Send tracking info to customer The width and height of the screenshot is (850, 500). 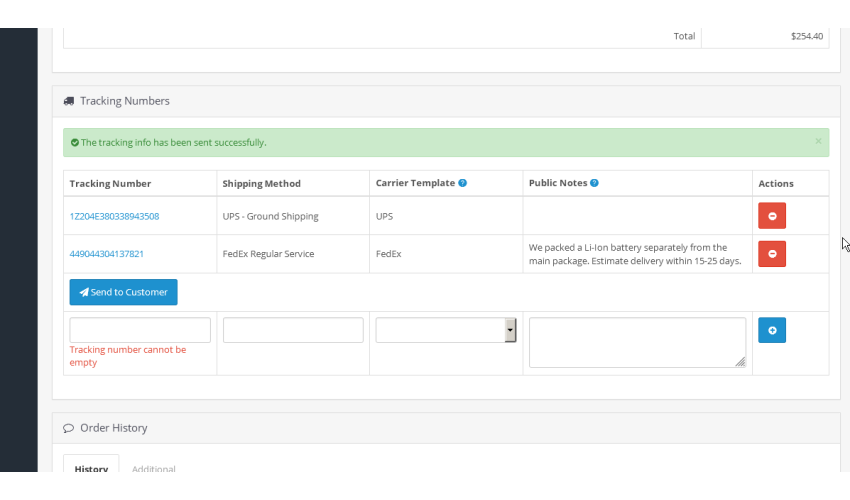123,292
